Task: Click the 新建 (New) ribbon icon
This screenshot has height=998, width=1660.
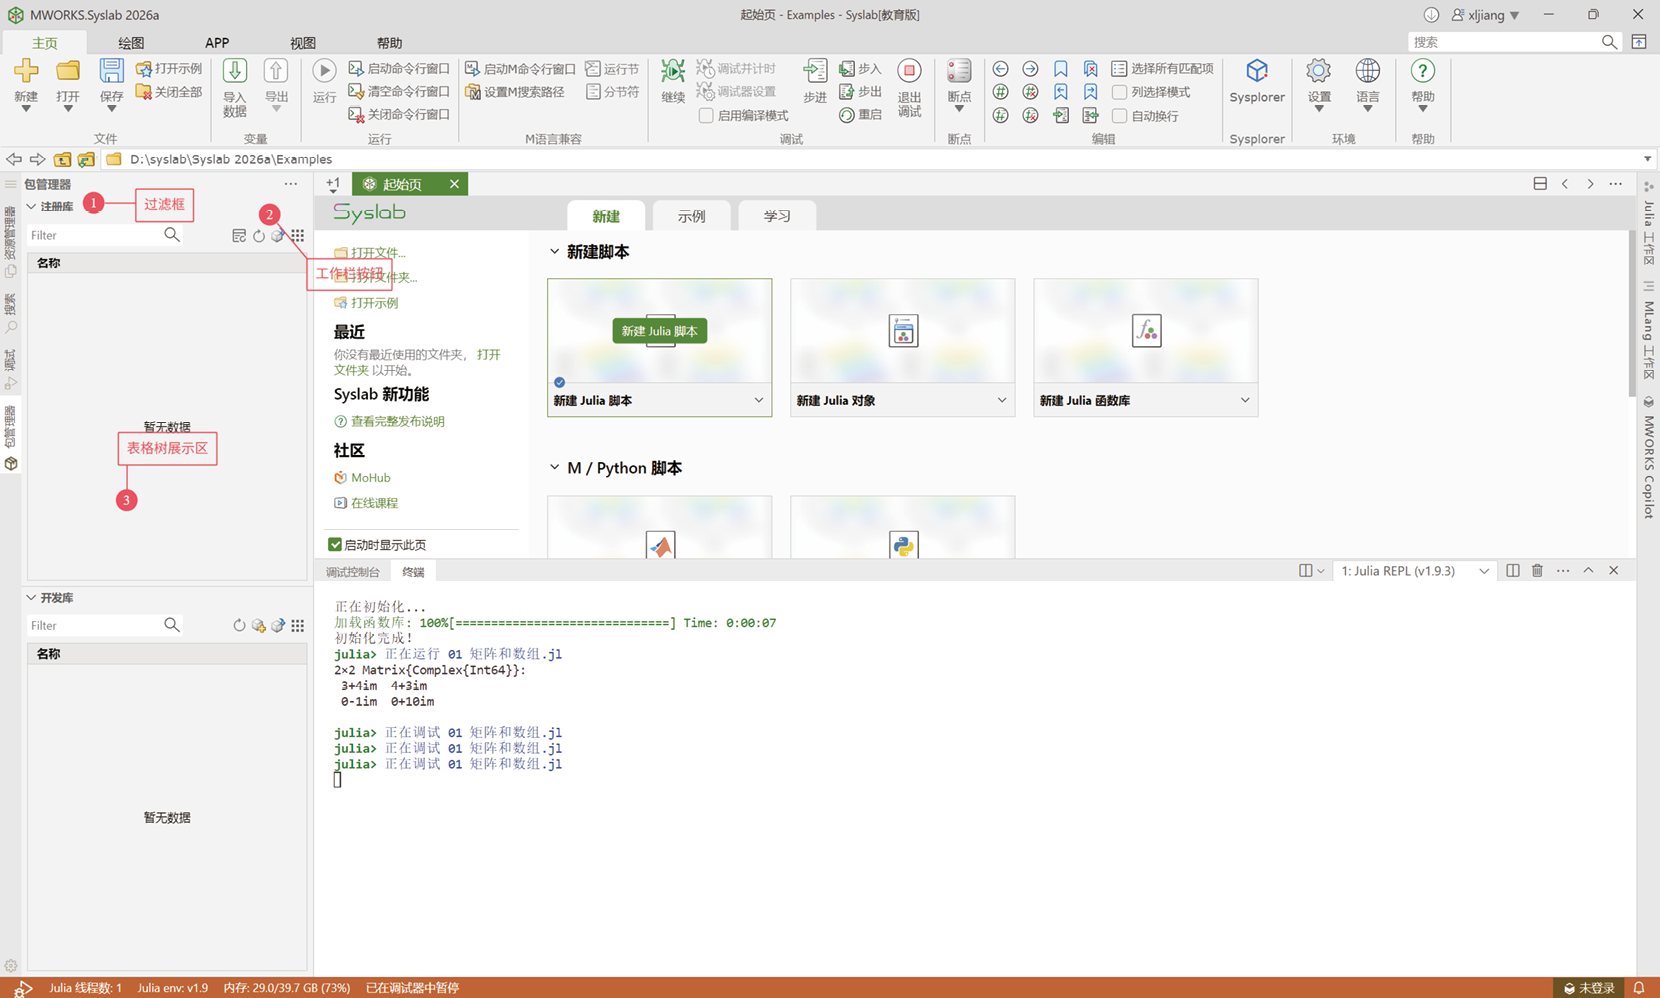Action: pyautogui.click(x=26, y=71)
